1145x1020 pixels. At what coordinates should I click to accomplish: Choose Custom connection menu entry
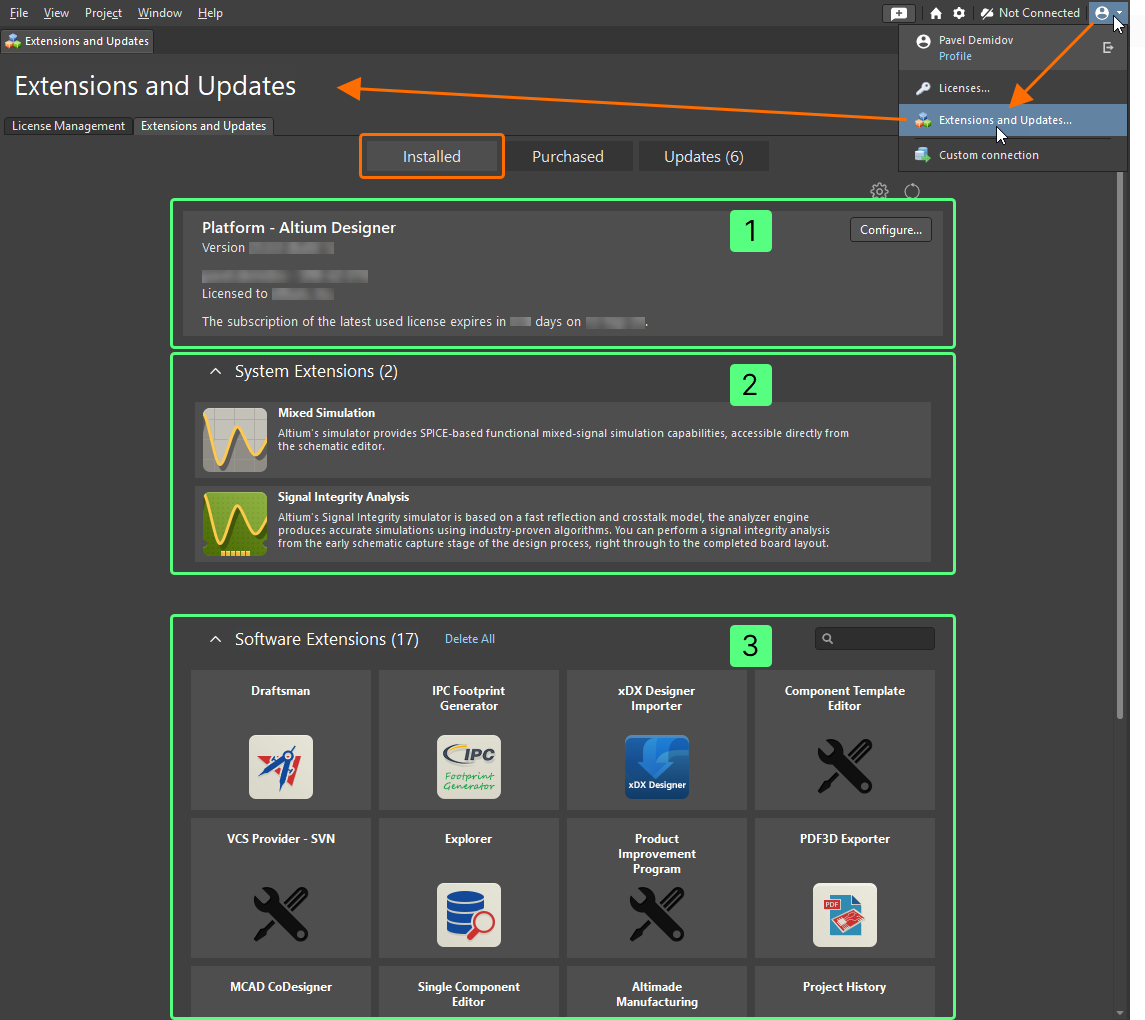pyautogui.click(x=1013, y=155)
